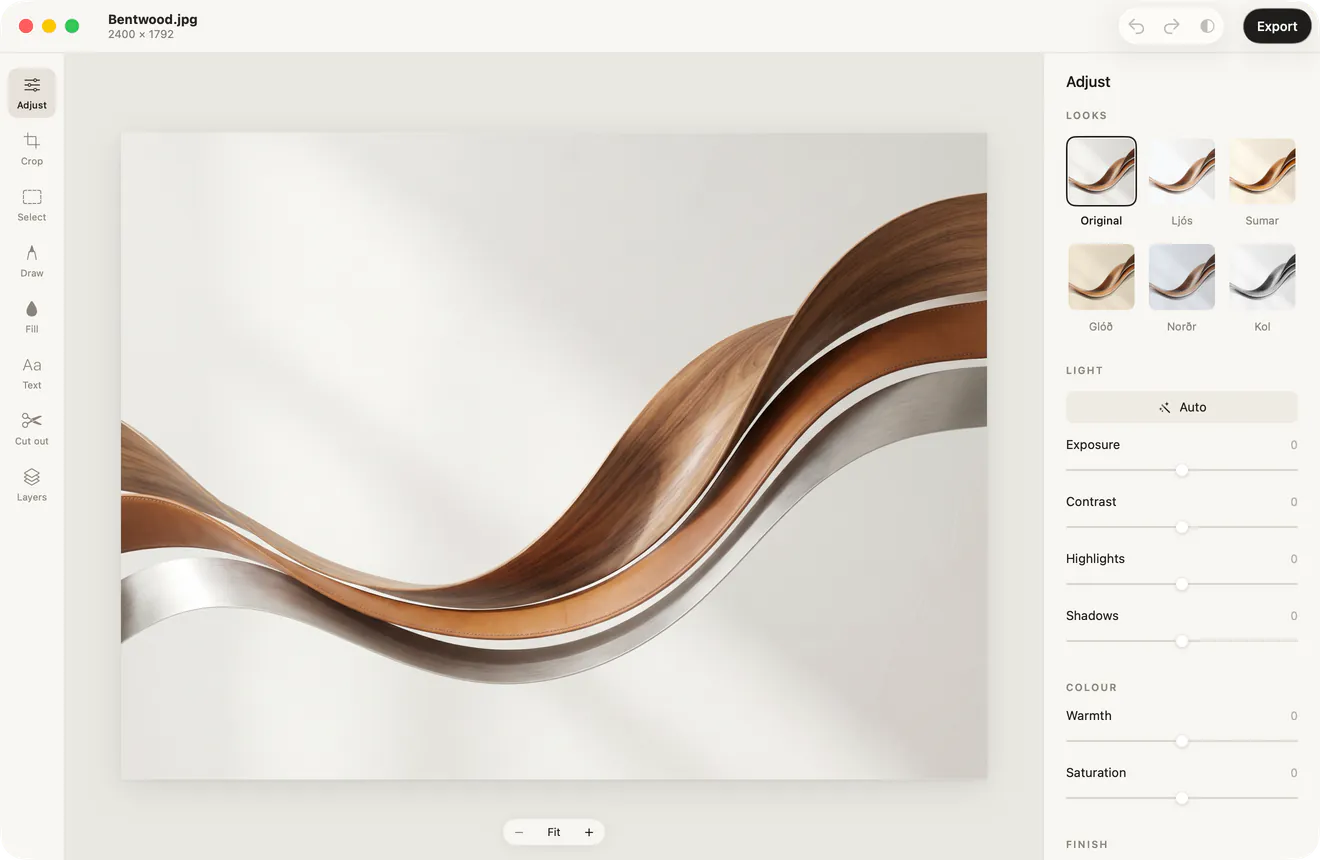This screenshot has width=1320, height=860.
Task: Pick the Fill droplet tool
Action: (32, 317)
